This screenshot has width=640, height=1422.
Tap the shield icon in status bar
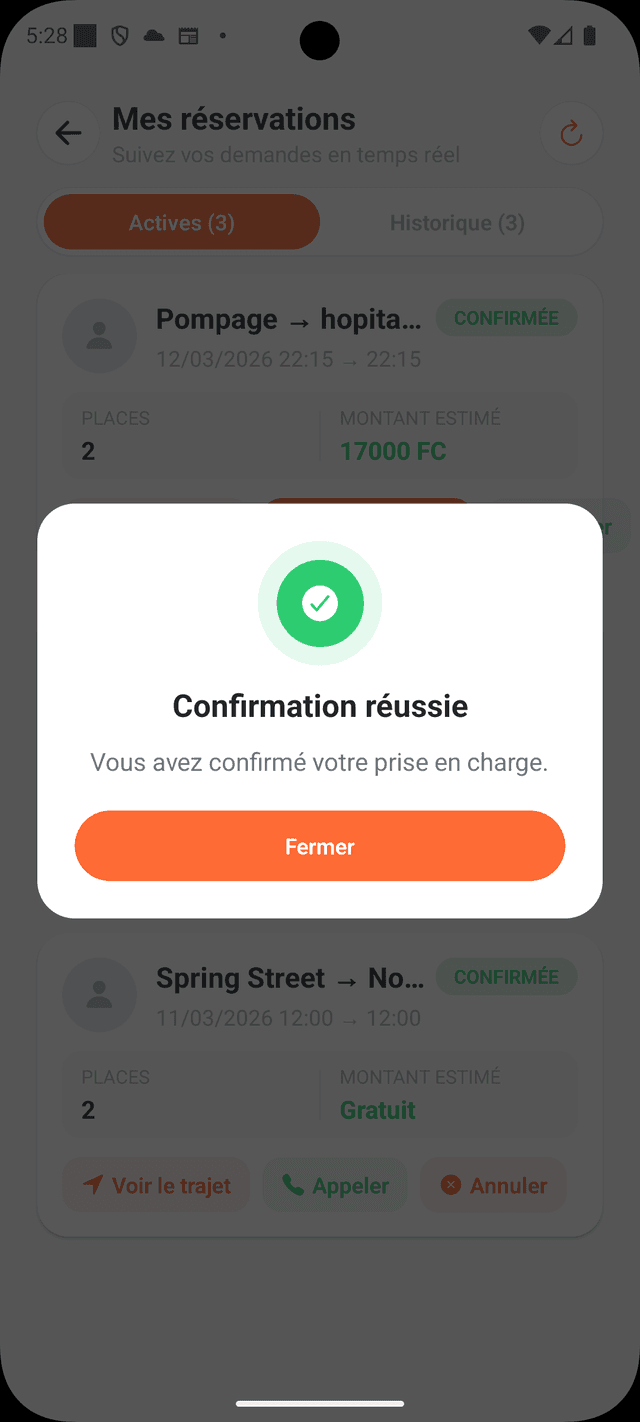(120, 37)
